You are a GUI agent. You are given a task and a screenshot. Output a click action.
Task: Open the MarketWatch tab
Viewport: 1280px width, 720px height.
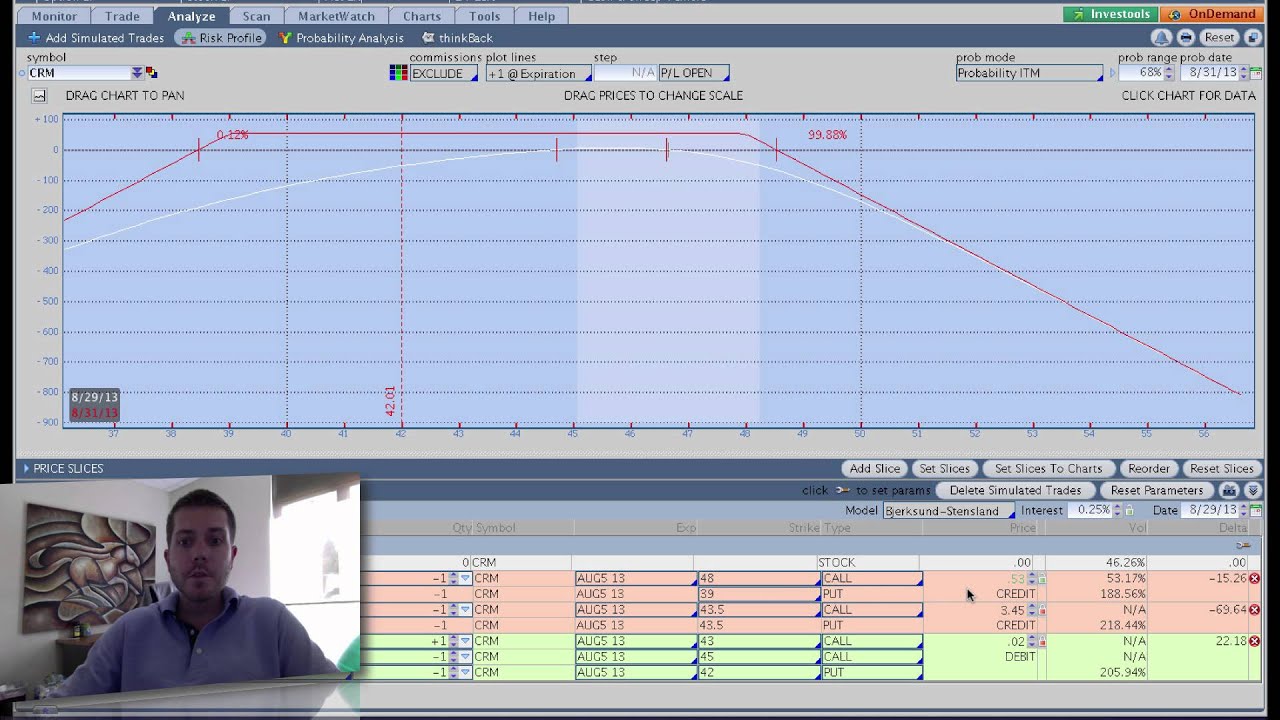click(336, 16)
